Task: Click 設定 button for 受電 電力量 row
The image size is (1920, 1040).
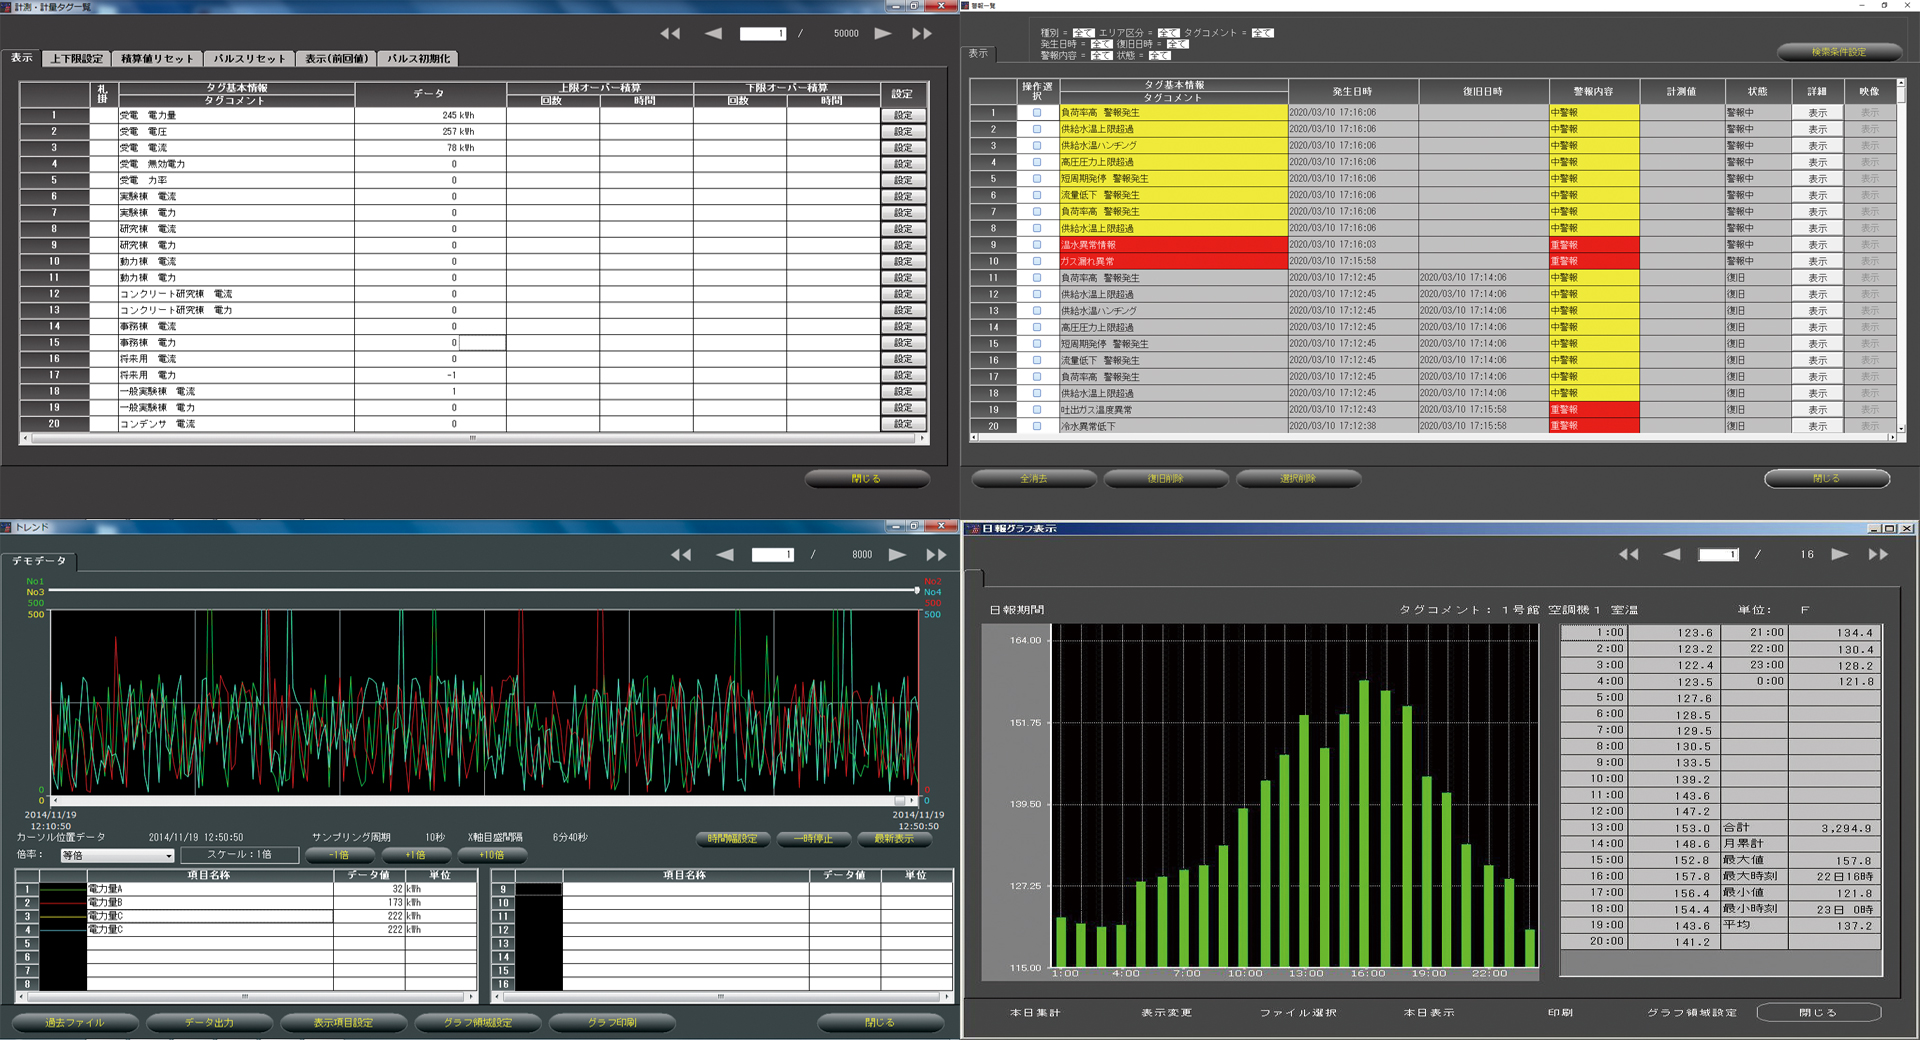Action: click(x=903, y=115)
